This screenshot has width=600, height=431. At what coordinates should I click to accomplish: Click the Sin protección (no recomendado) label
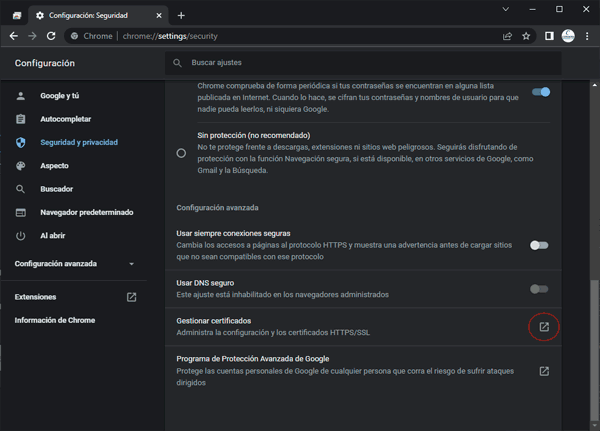coord(254,135)
